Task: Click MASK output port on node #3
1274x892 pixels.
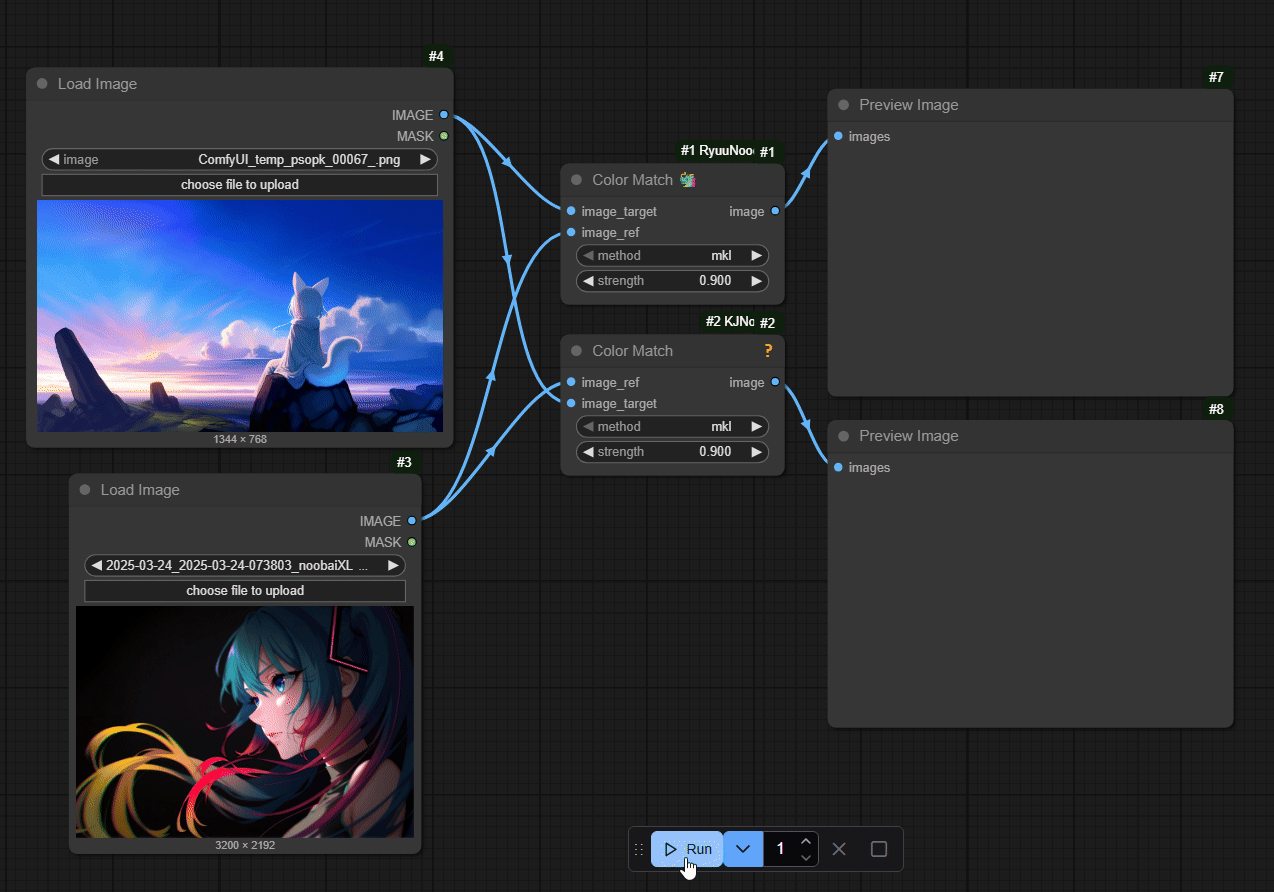Action: [x=412, y=542]
